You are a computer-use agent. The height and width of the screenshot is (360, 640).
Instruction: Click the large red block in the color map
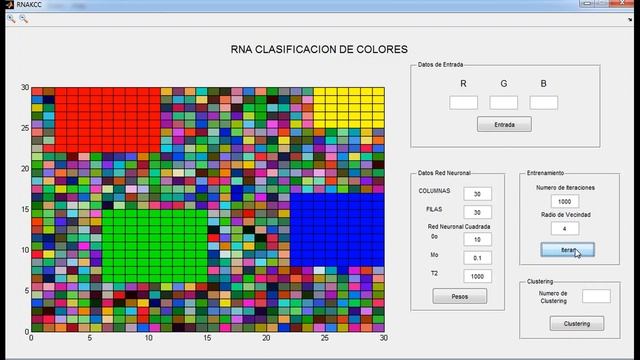(x=108, y=120)
